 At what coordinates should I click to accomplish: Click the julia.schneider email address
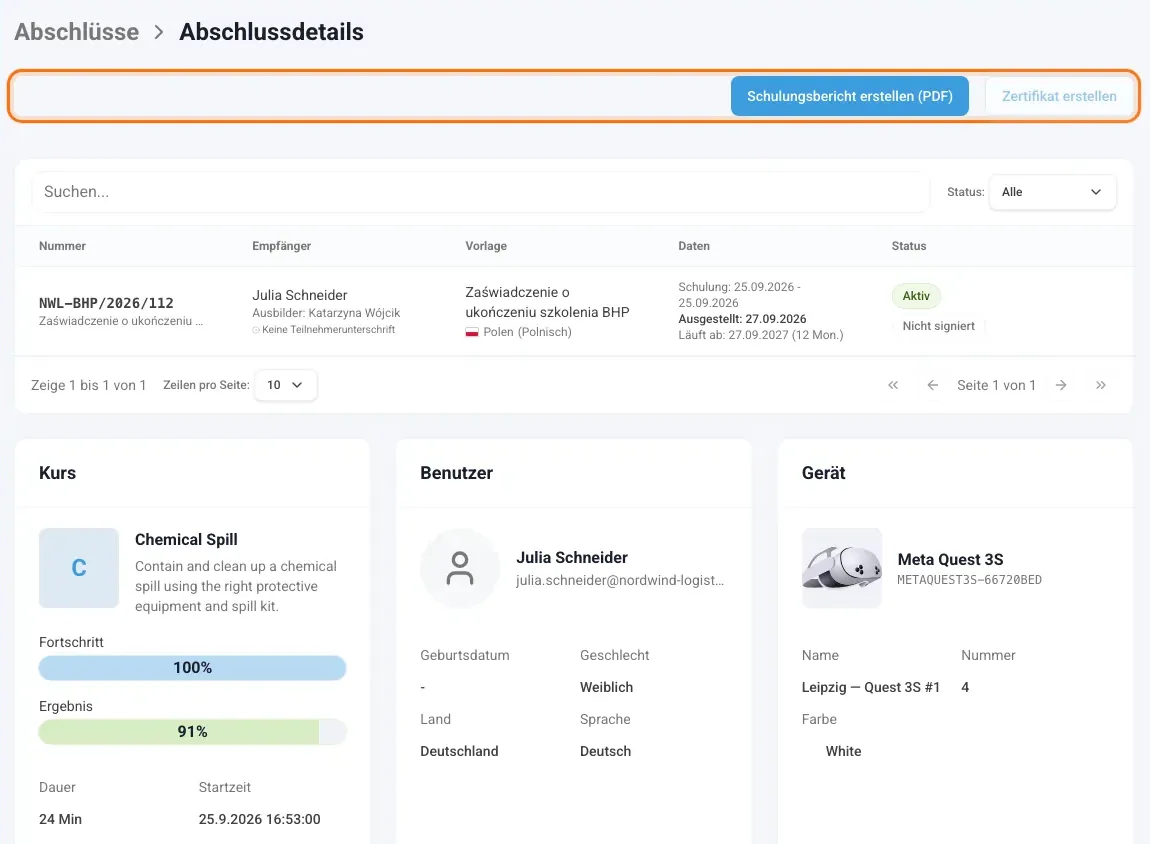coord(620,580)
